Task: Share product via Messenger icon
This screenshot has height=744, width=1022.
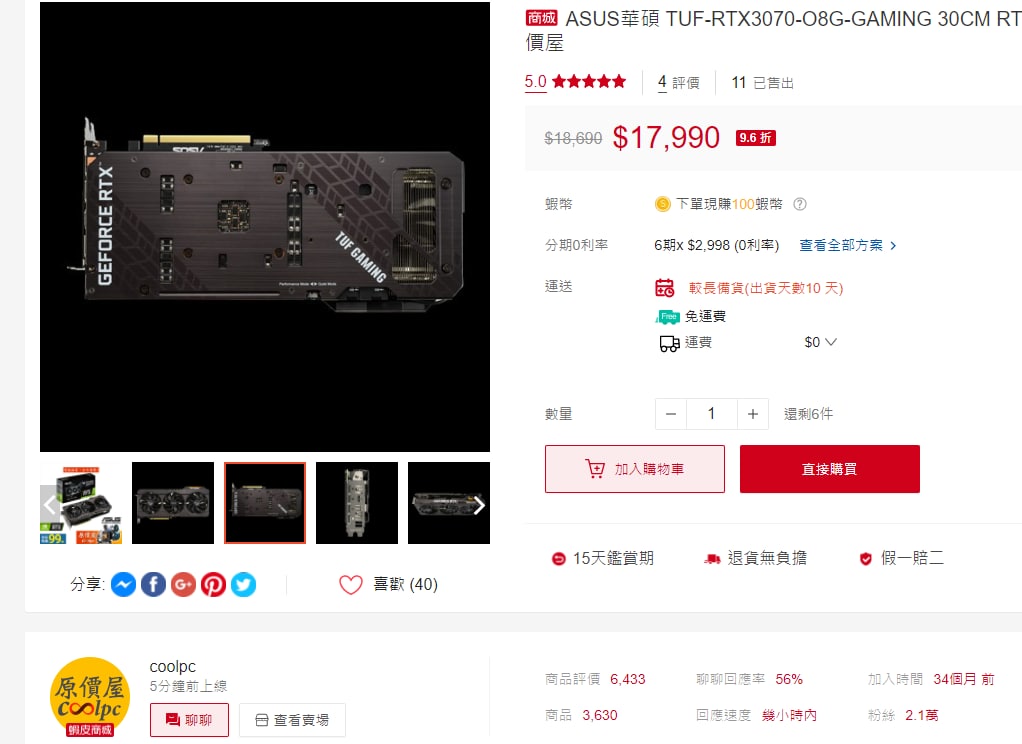Action: click(x=123, y=584)
